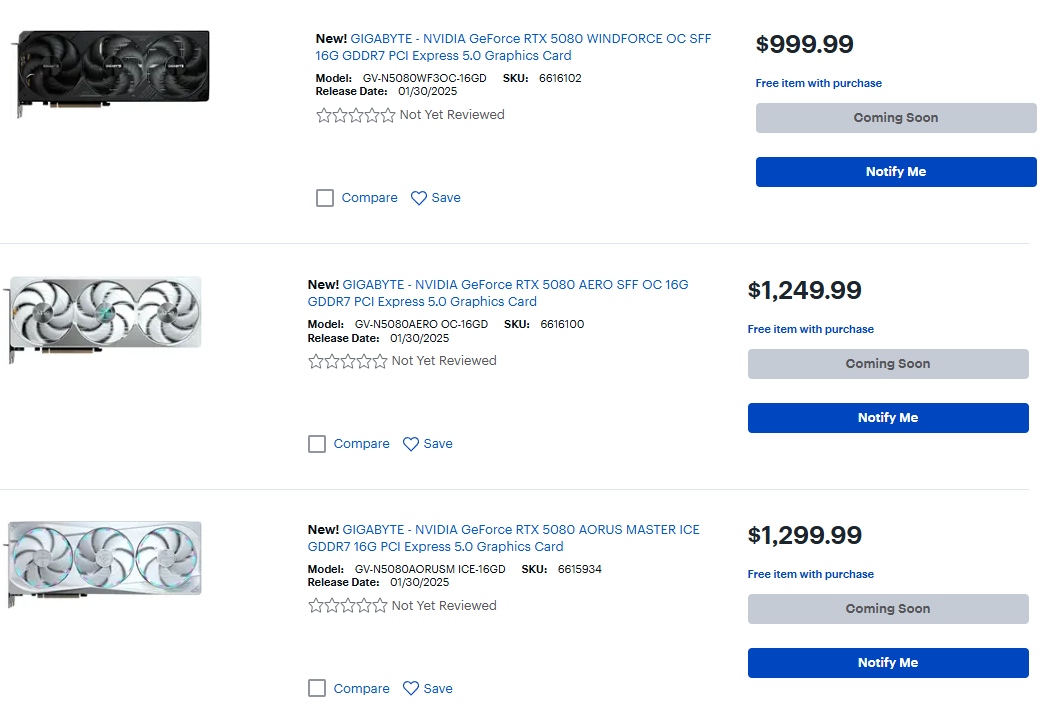The width and height of the screenshot is (1050, 721).
Task: Check Compare box for RTX 5080 WINDFORCE OC
Action: pyautogui.click(x=325, y=198)
